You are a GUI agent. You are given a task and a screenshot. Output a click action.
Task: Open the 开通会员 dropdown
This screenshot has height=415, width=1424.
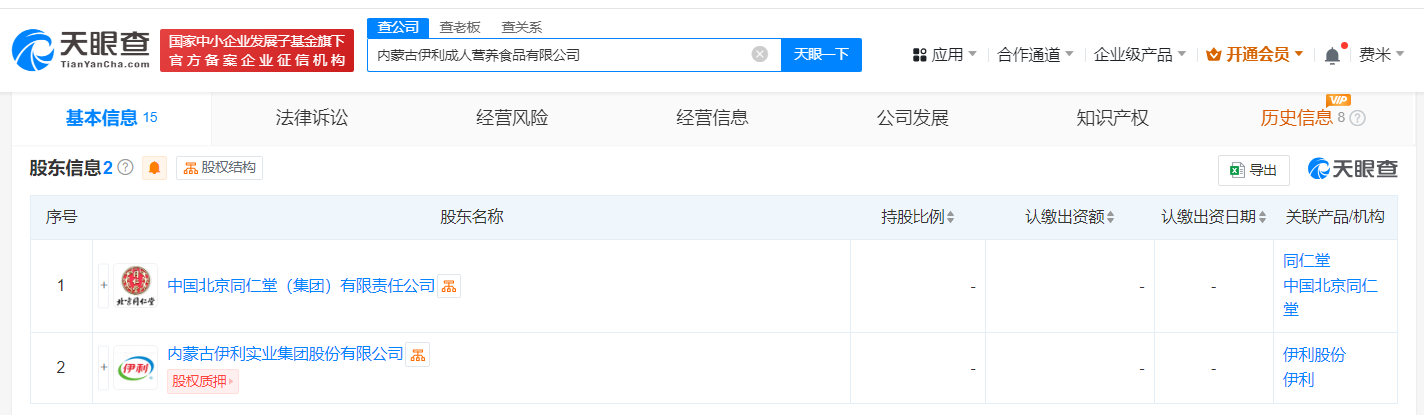point(1255,55)
